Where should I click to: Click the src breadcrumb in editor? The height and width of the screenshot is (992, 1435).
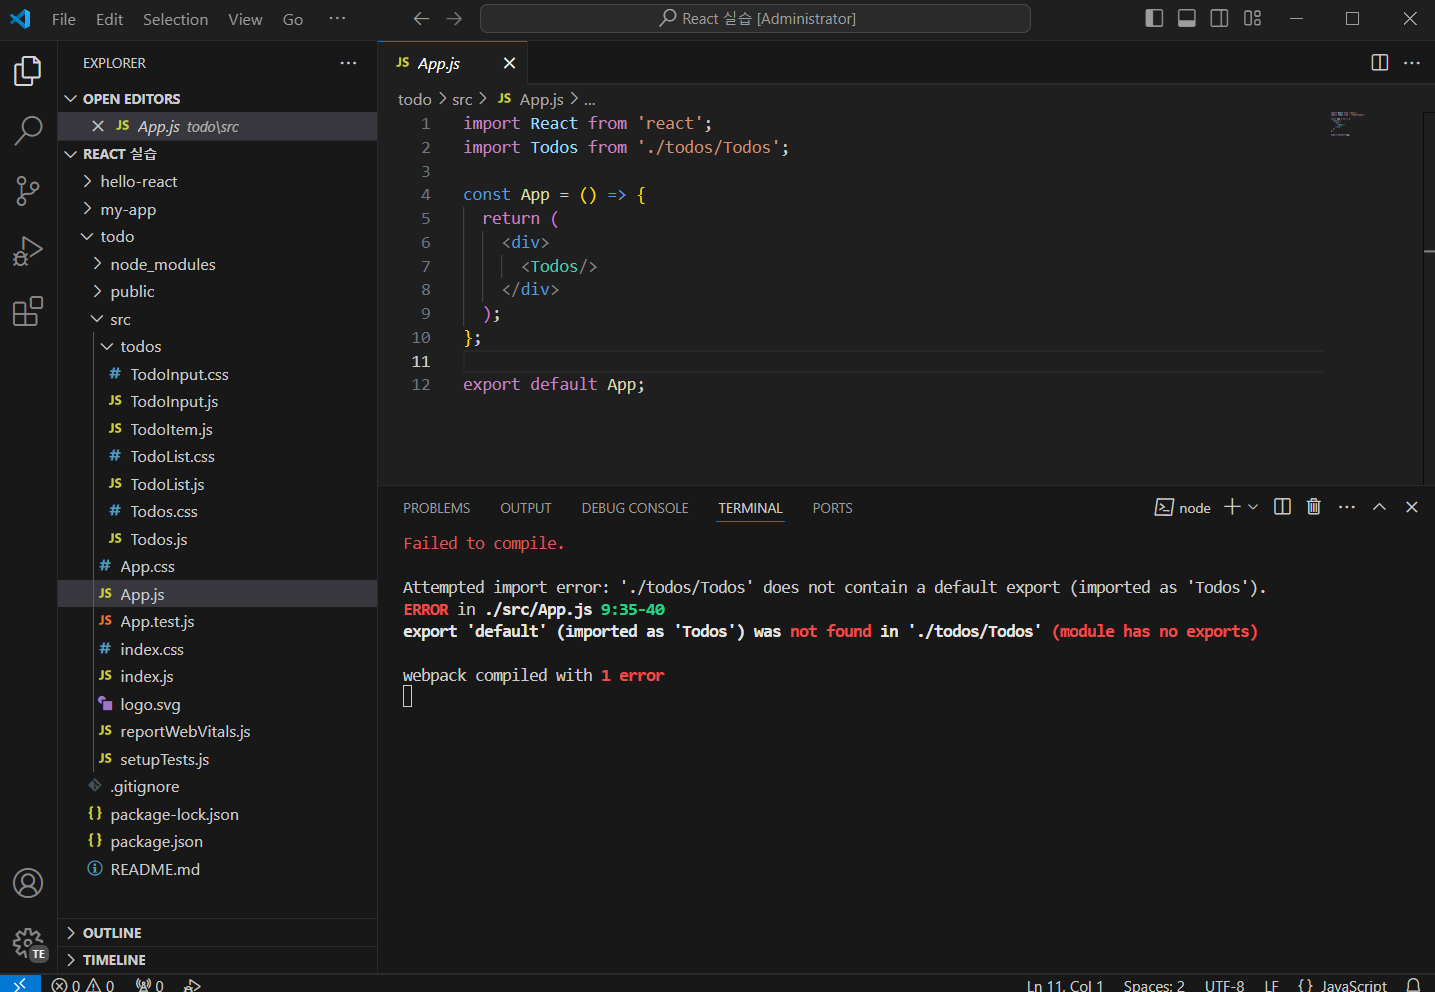[462, 99]
